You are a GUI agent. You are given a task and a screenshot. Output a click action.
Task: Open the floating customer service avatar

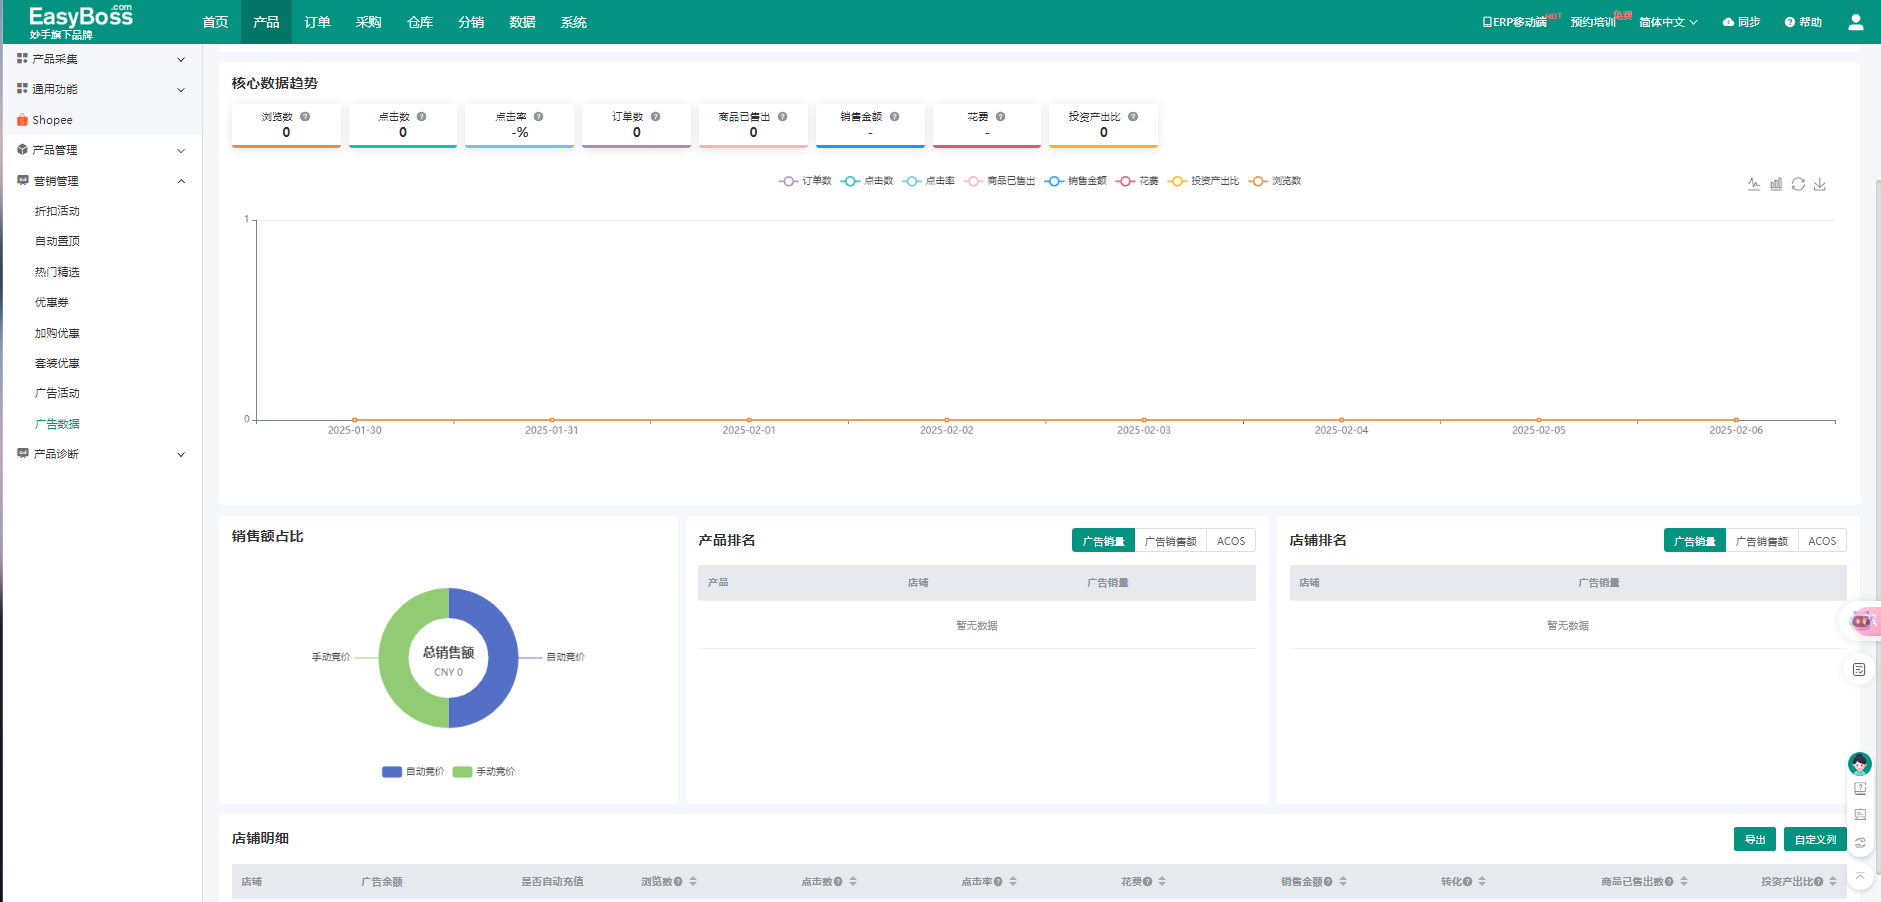pos(1859,764)
